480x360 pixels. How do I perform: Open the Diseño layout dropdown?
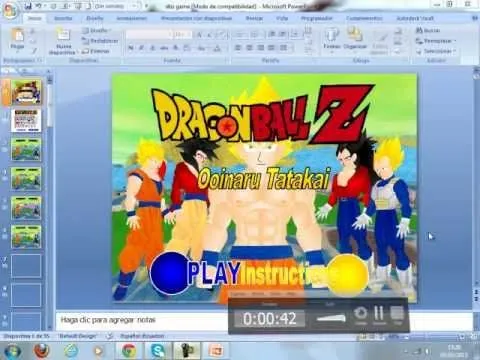(96, 31)
